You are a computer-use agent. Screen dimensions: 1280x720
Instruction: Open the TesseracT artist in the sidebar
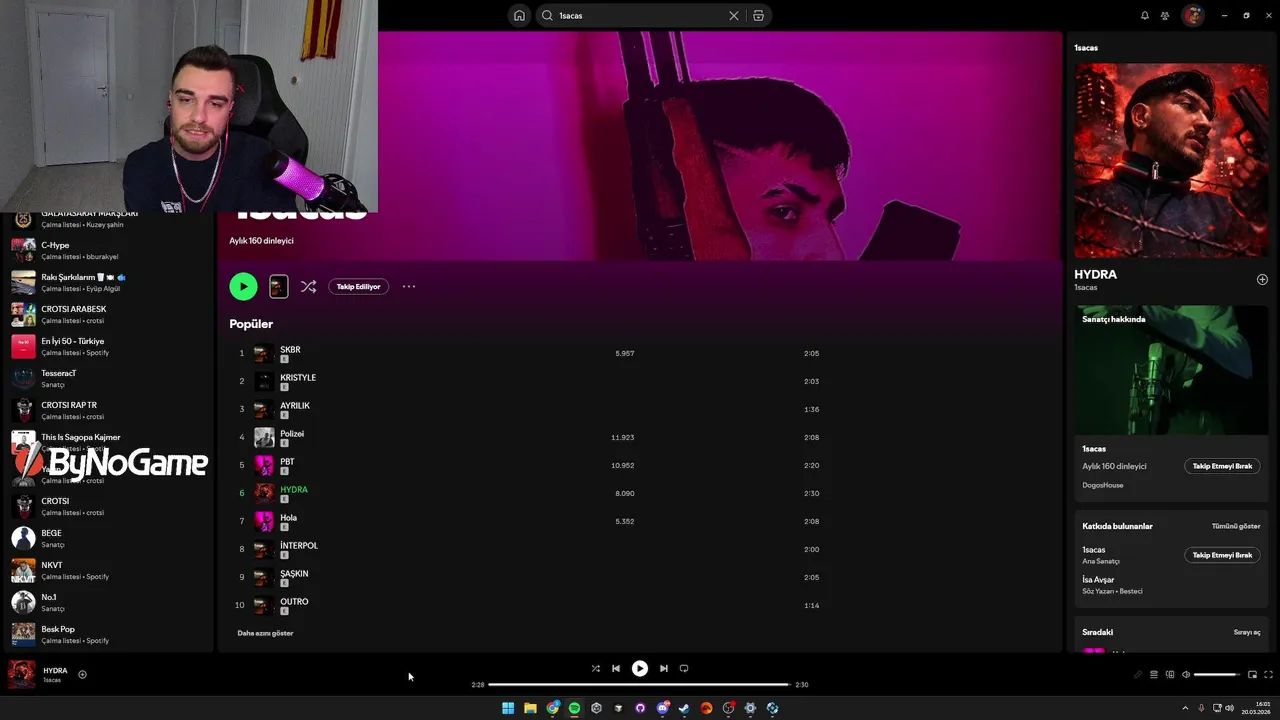108,378
